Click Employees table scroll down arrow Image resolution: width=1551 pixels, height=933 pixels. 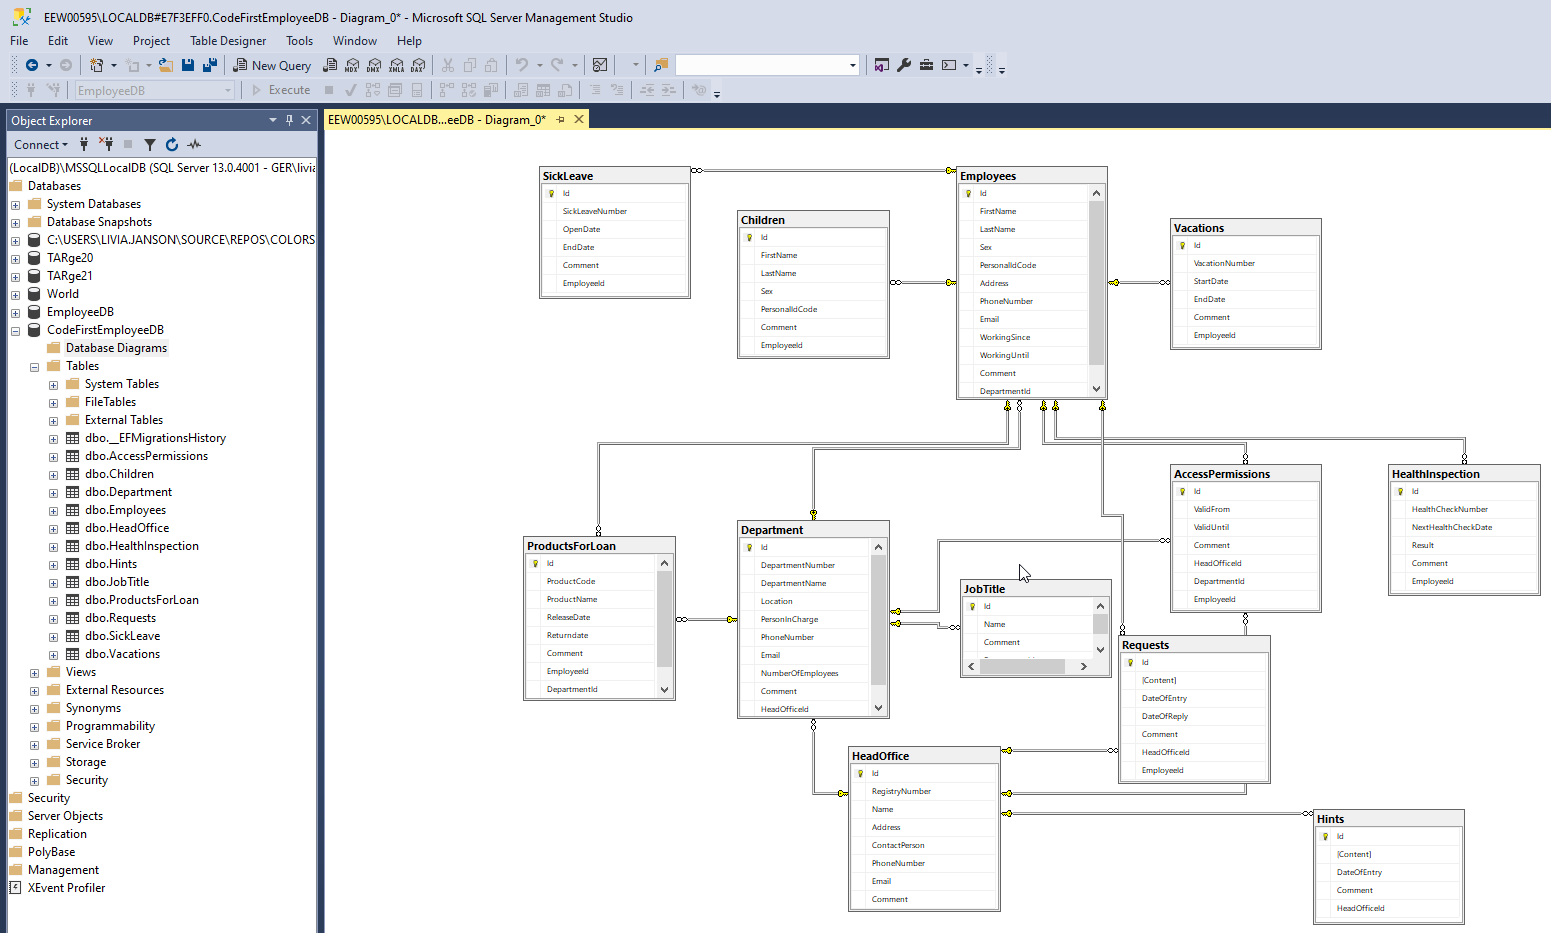pos(1096,389)
